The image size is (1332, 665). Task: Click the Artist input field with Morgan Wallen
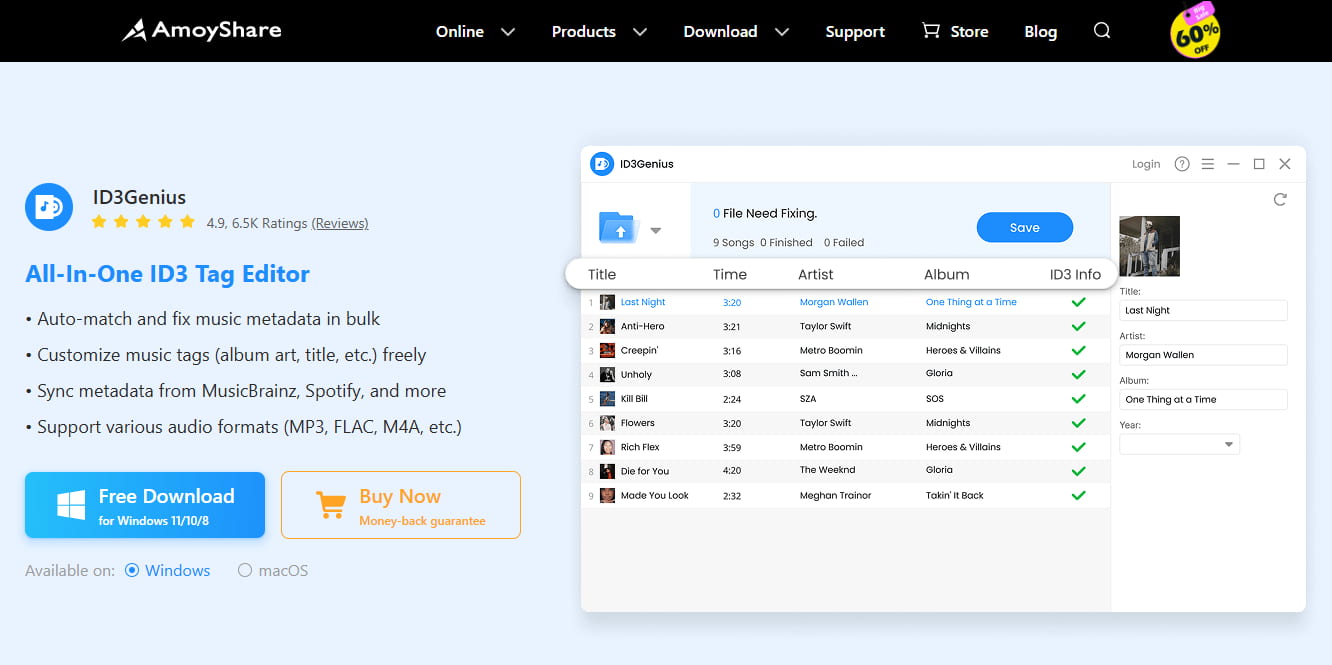coord(1203,355)
